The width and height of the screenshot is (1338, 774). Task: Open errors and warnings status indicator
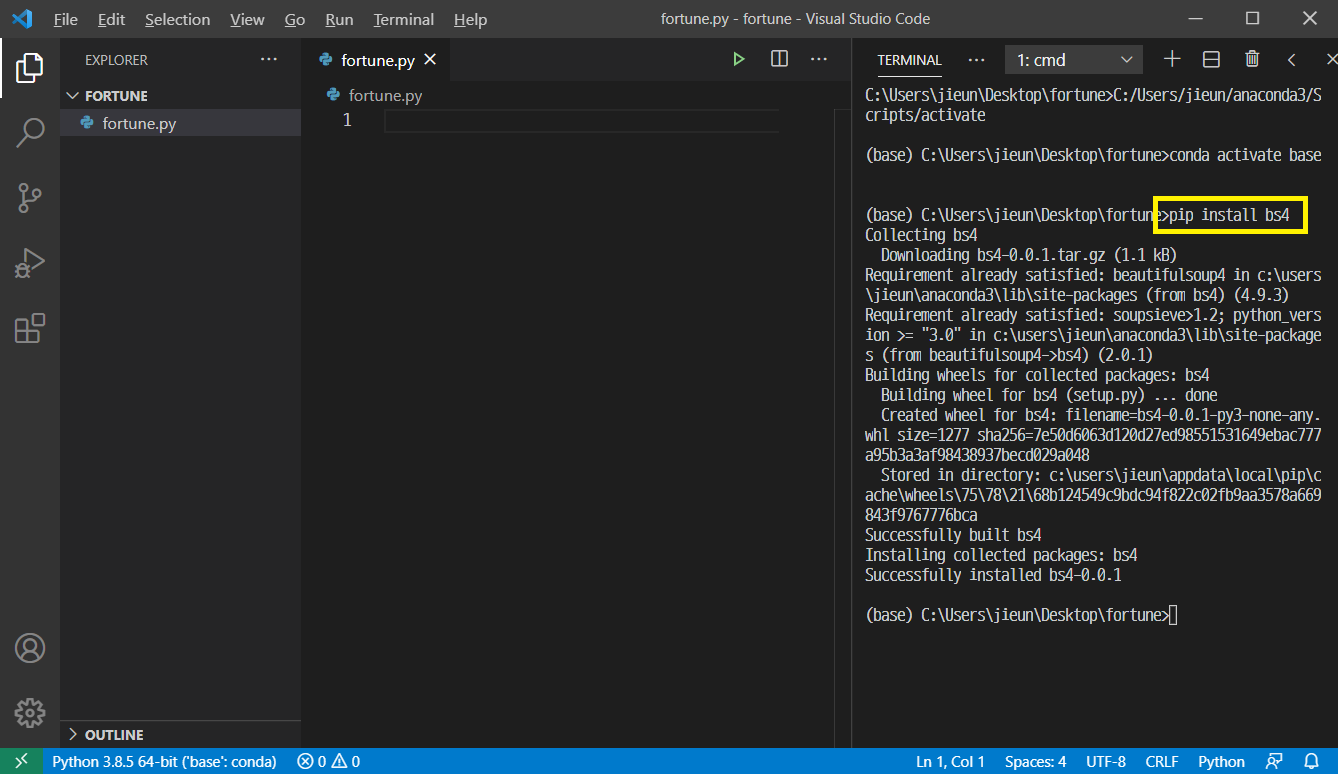click(329, 761)
